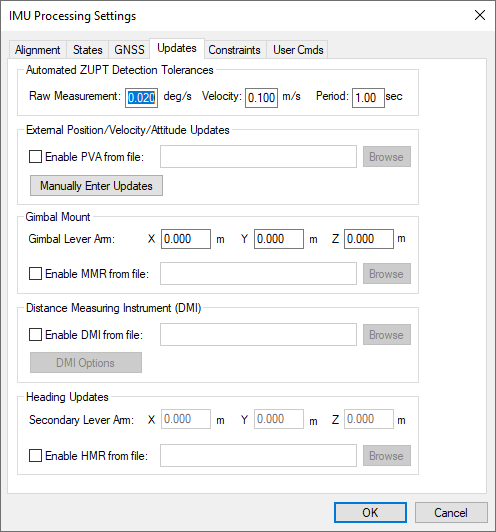Click the PVA file path field
Image resolution: width=496 pixels, height=532 pixels.
(259, 156)
